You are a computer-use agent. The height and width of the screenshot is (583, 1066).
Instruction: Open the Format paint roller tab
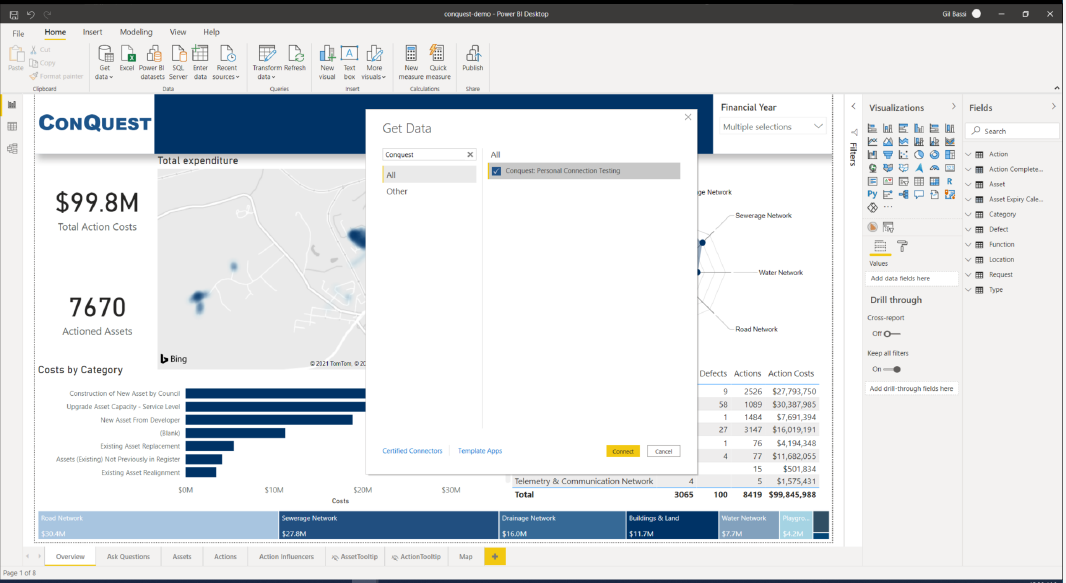(x=902, y=246)
